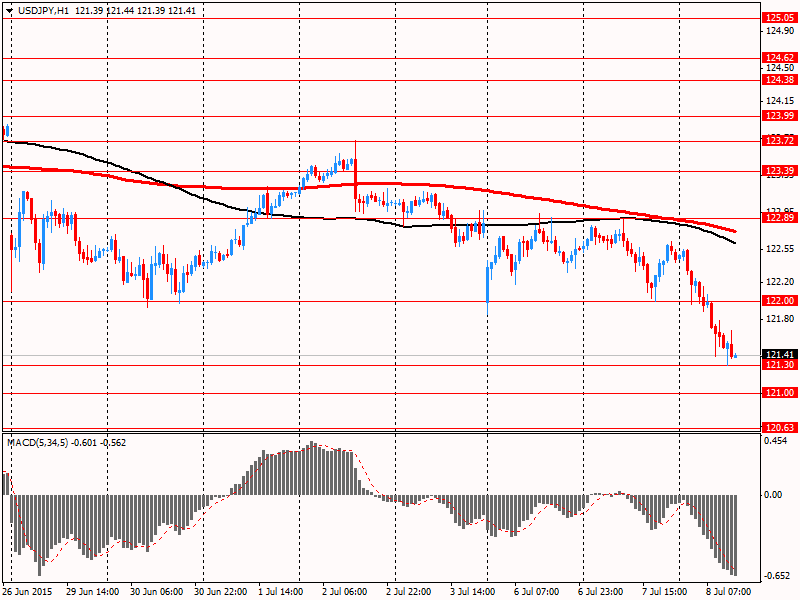Click the 7 Jul 15:00 time axis label
This screenshot has height=600, width=800.
[x=664, y=592]
